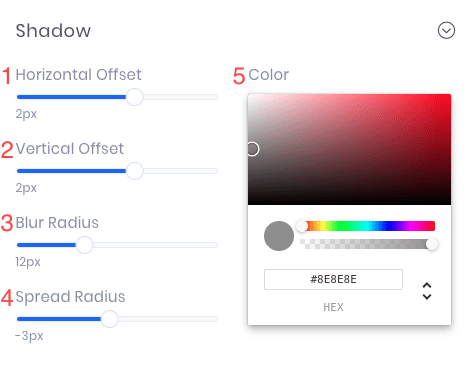Click the hue rainbow slider bar

pos(368,226)
